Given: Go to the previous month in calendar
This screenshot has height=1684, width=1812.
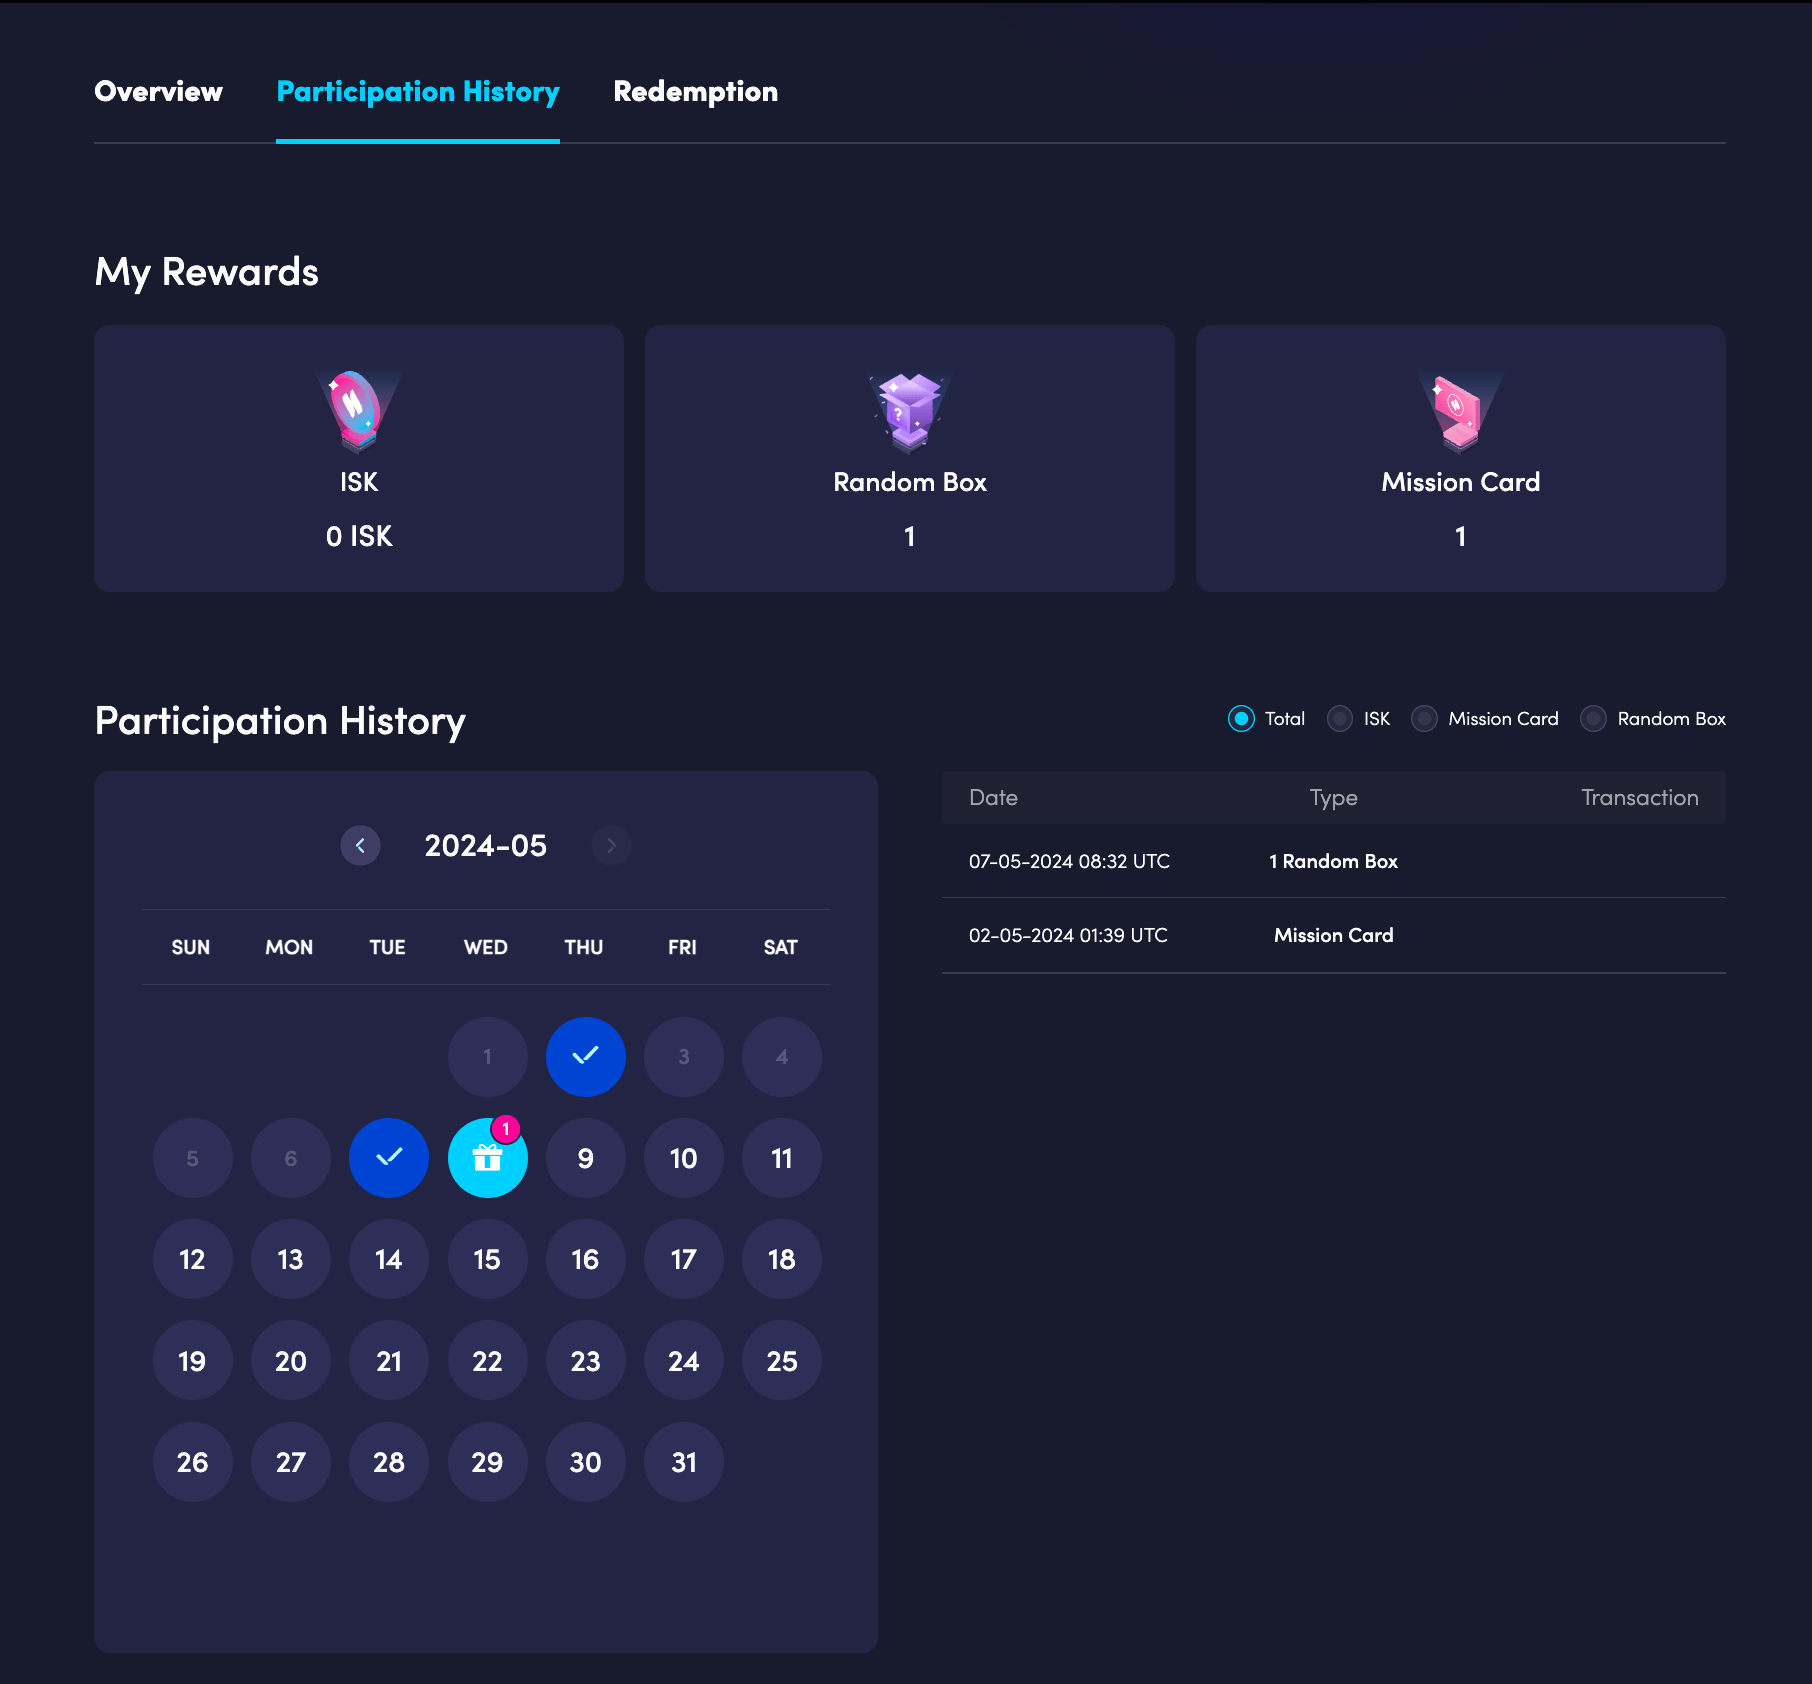Looking at the screenshot, I should (x=360, y=845).
